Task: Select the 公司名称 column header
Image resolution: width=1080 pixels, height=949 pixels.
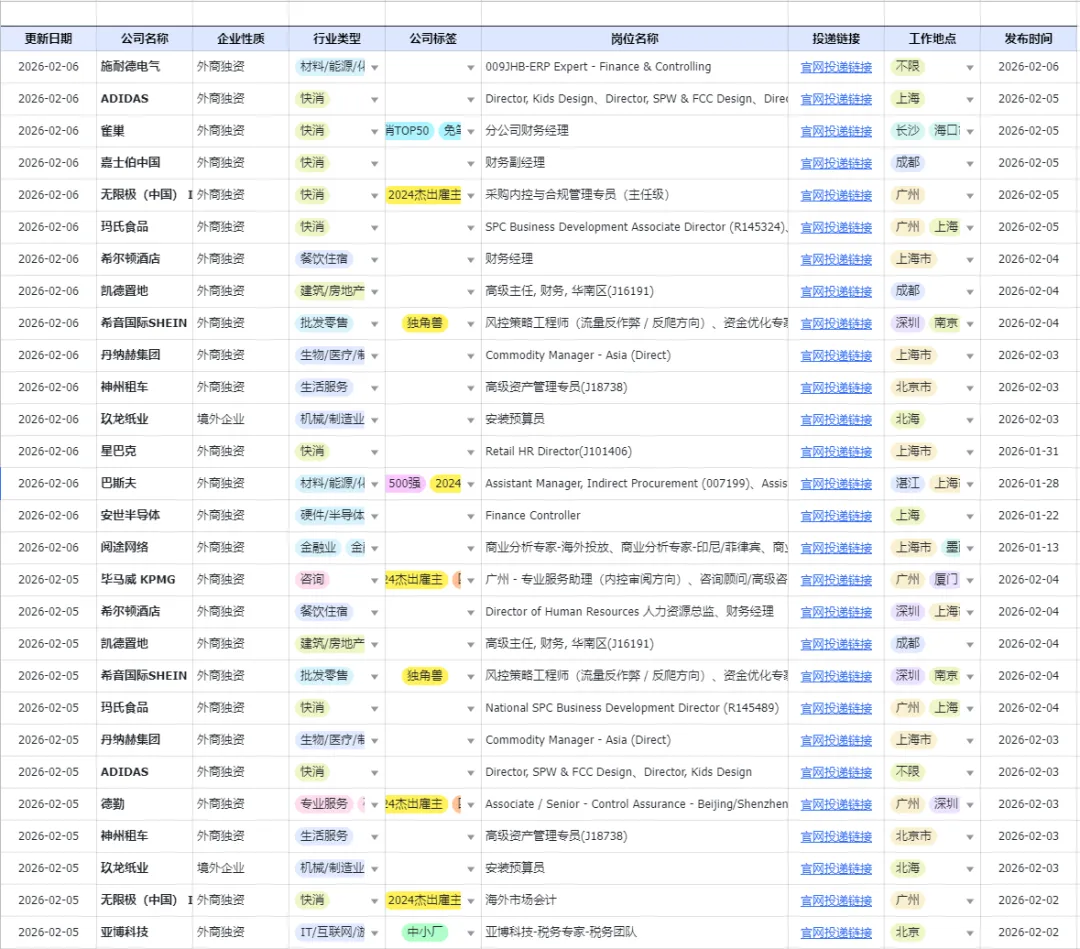Action: [145, 39]
